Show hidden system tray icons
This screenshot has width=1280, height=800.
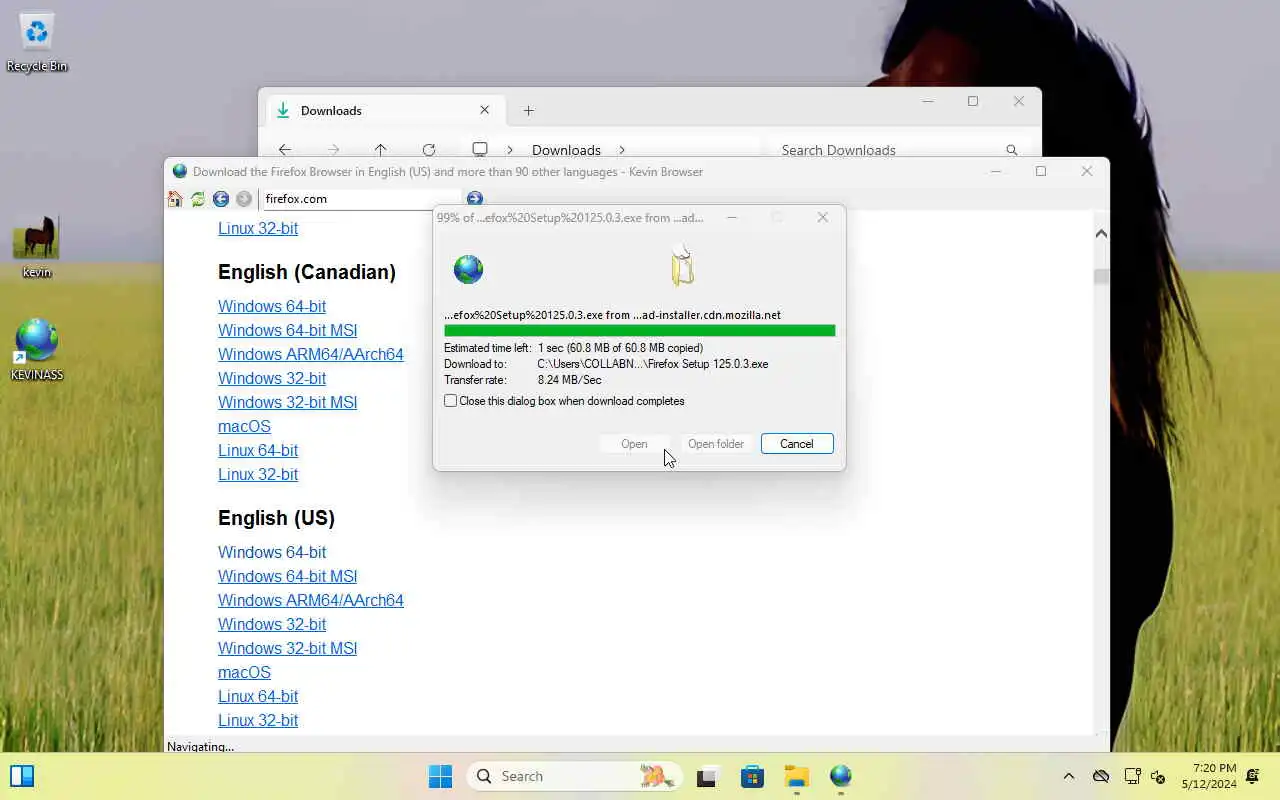(1069, 776)
